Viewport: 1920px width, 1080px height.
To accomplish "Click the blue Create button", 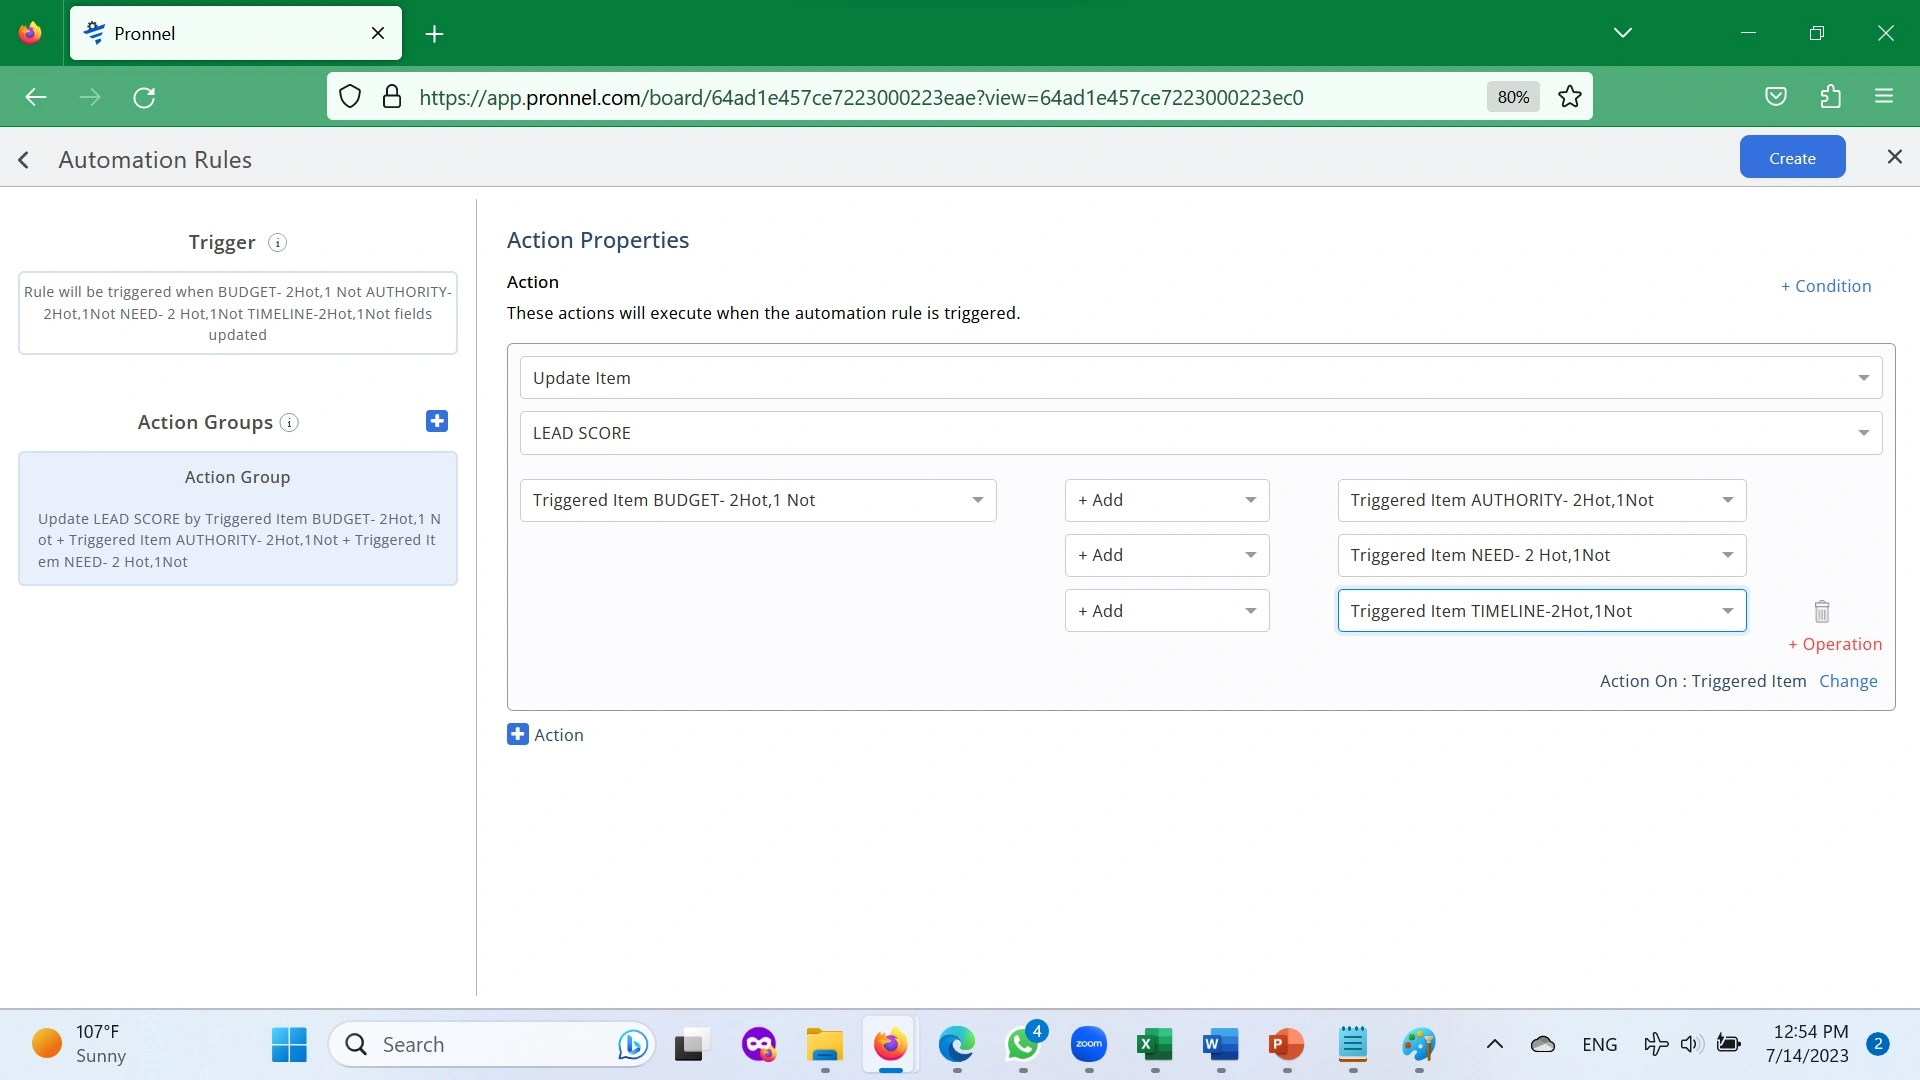I will [1792, 158].
